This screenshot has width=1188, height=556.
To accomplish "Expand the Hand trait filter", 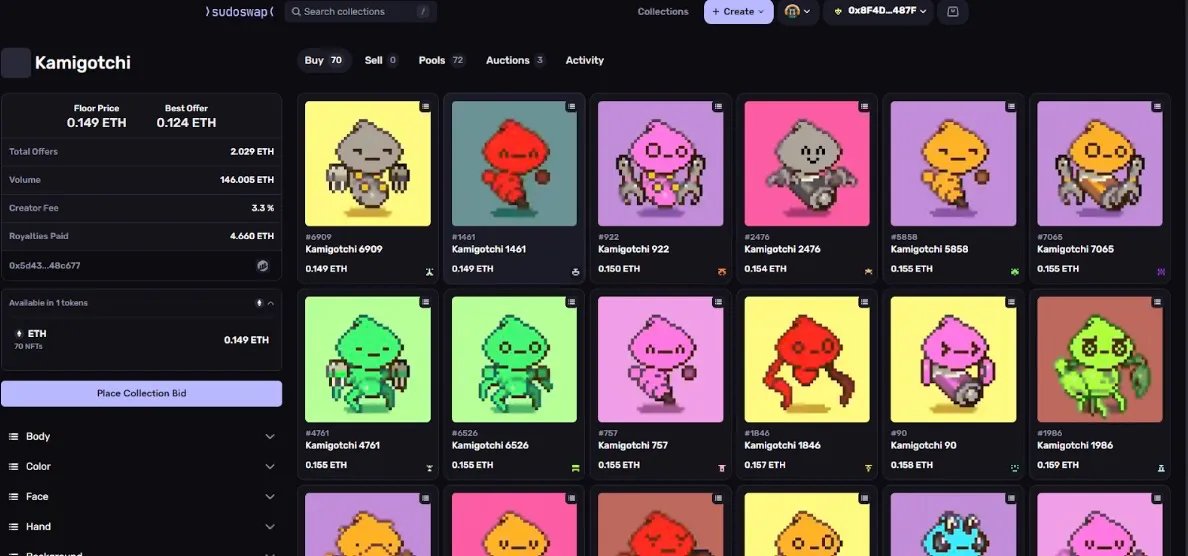I will click(142, 526).
